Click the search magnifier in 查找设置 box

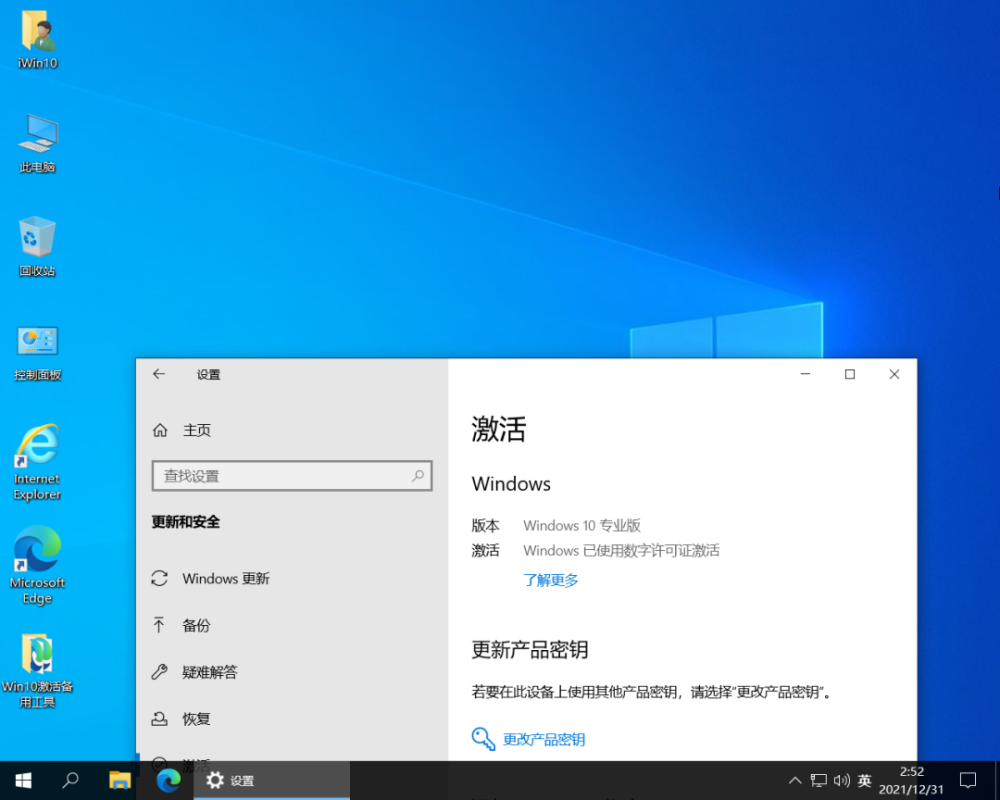point(418,476)
